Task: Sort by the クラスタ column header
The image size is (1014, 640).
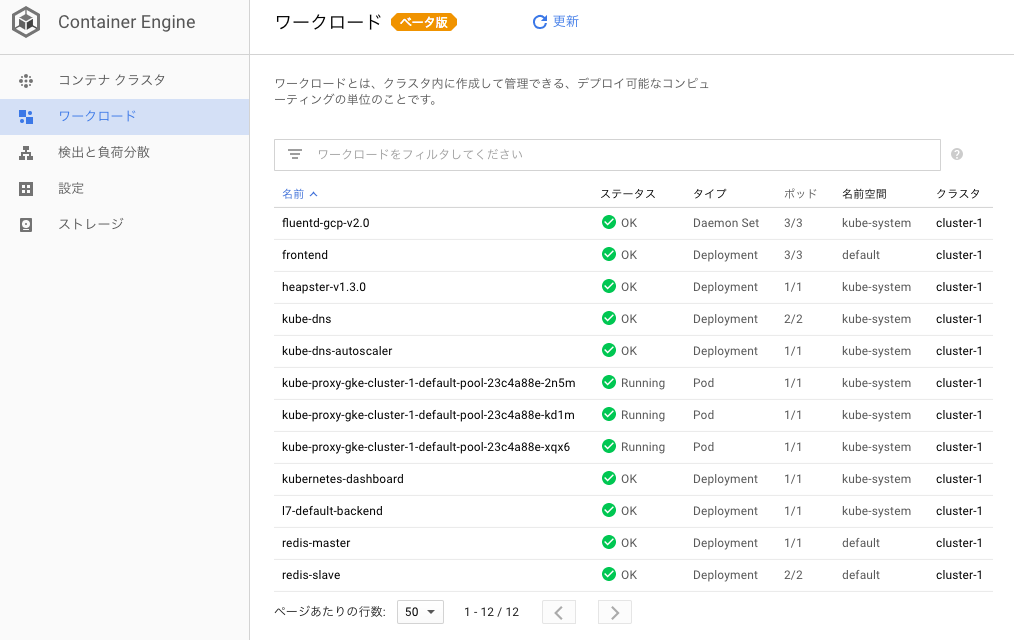Action: pos(958,194)
